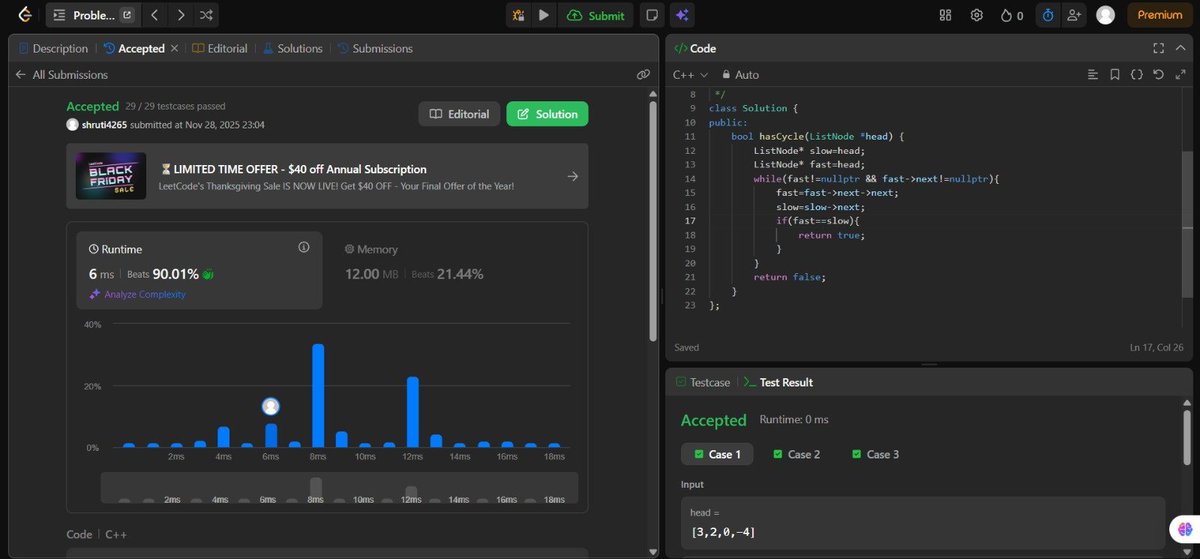Switch to the Description tab

[x=53, y=48]
